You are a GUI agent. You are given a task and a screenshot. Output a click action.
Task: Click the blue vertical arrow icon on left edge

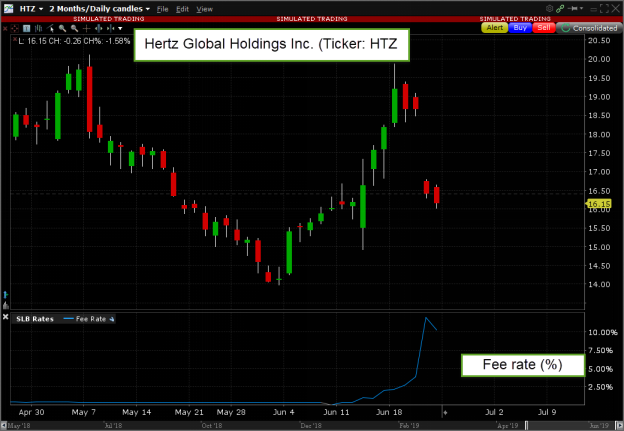click(x=6, y=294)
